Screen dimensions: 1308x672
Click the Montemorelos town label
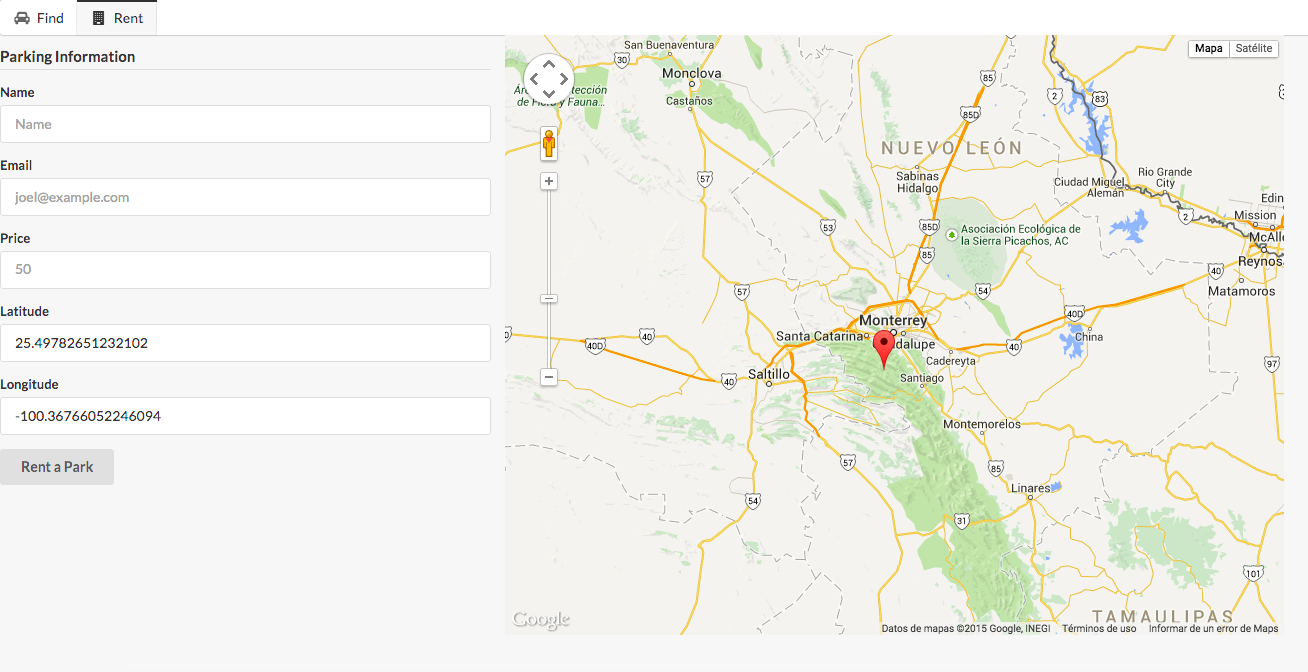(982, 424)
